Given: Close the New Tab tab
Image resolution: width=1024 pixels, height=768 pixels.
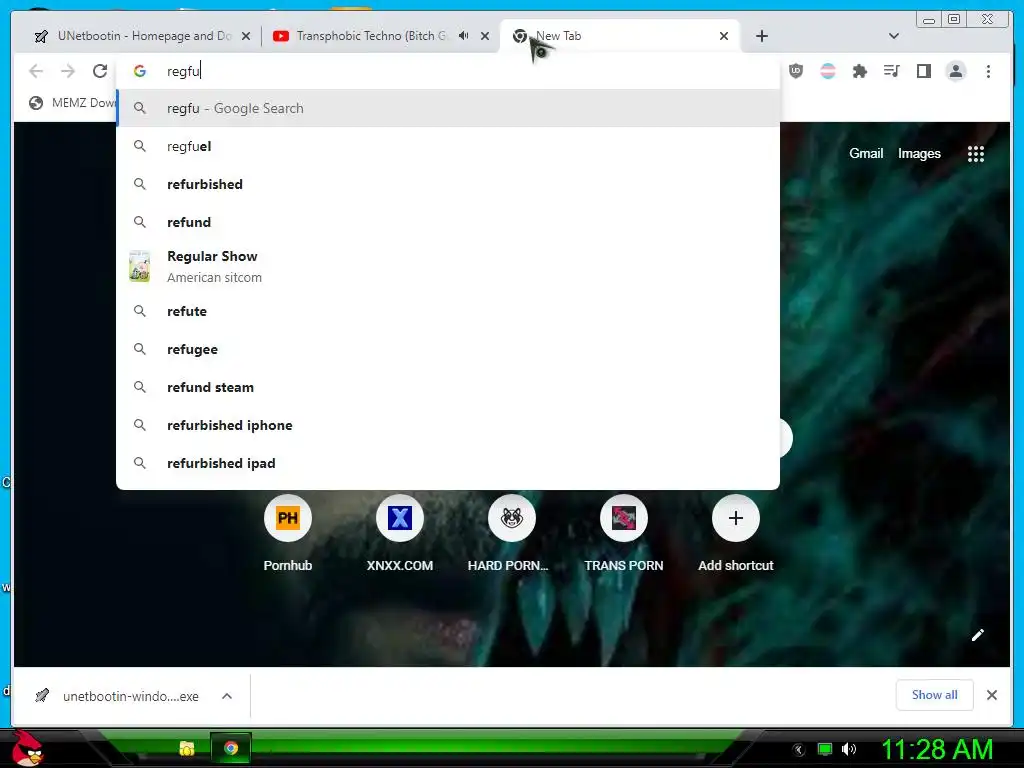Looking at the screenshot, I should coord(724,36).
